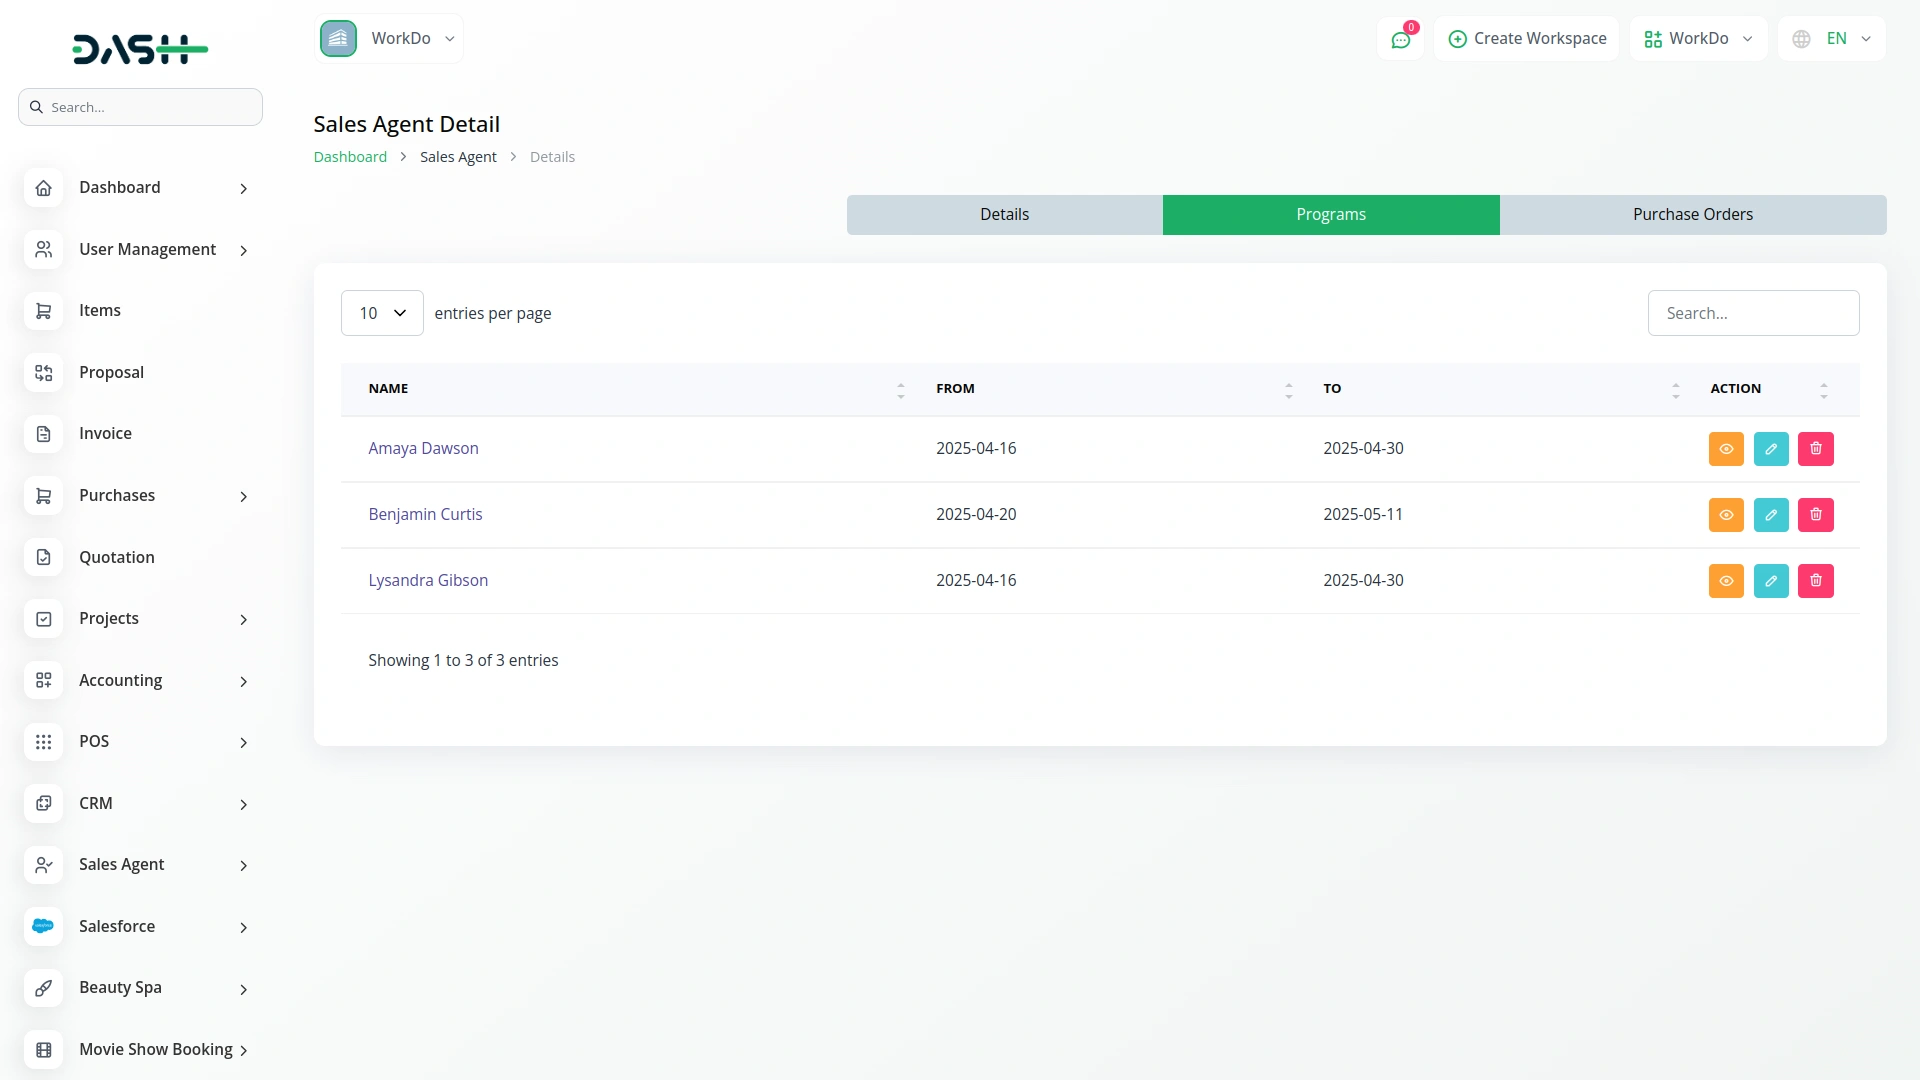Click the delete trash icon for Lysandra Gibson
Image resolution: width=1920 pixels, height=1080 pixels.
(1815, 581)
